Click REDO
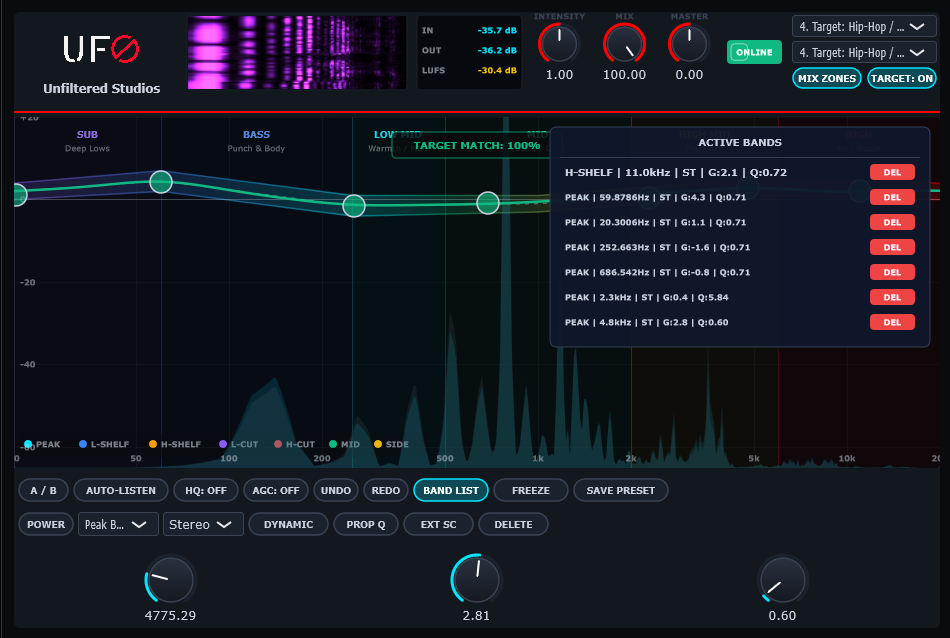This screenshot has width=950, height=638. (386, 490)
